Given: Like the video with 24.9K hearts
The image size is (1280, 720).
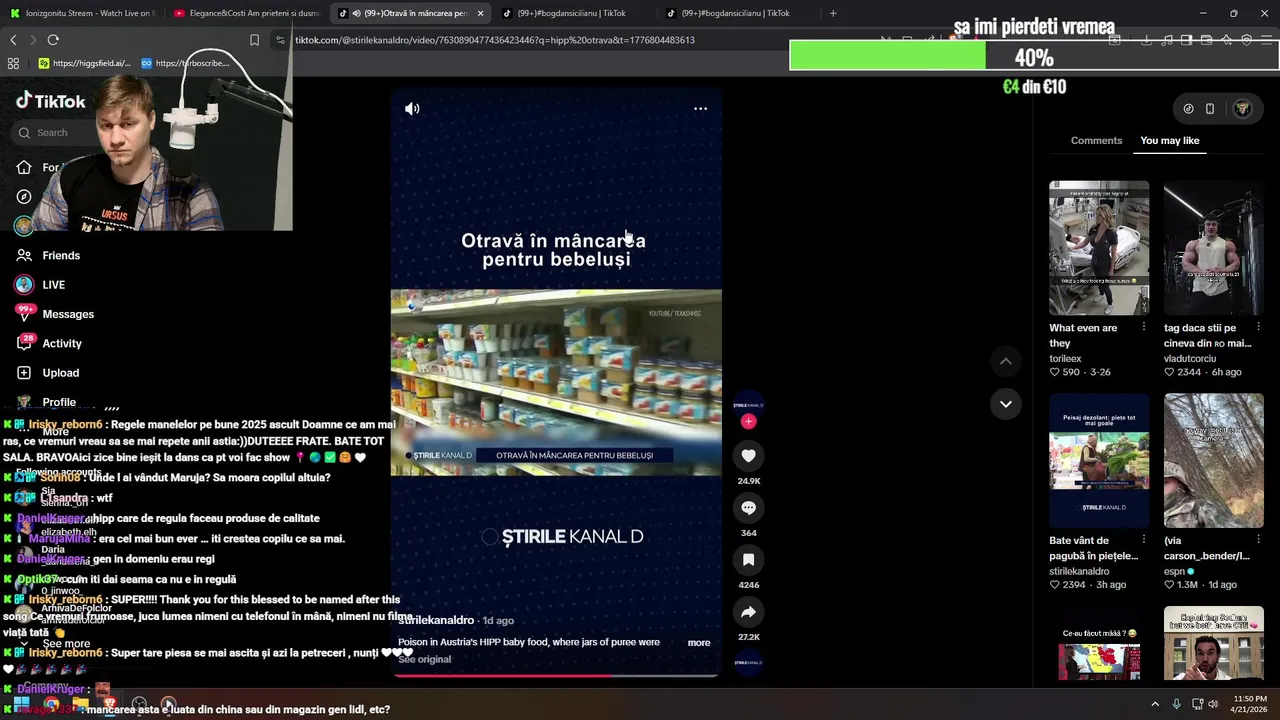Looking at the screenshot, I should [748, 456].
